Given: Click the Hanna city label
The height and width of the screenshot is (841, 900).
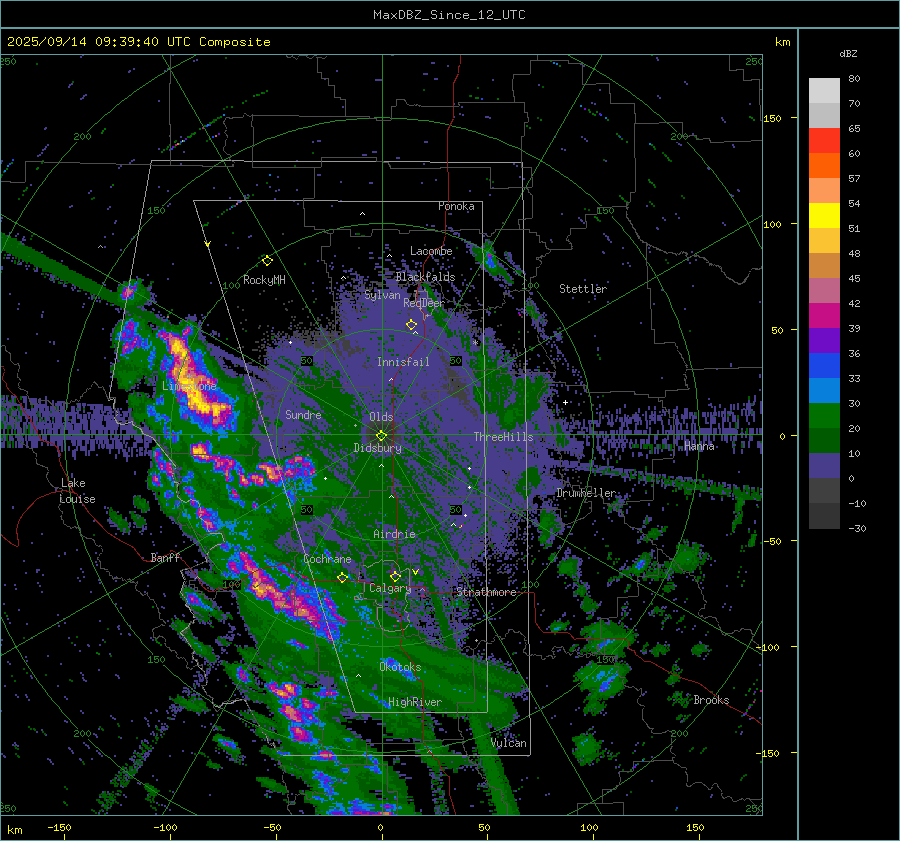Looking at the screenshot, I should [699, 446].
